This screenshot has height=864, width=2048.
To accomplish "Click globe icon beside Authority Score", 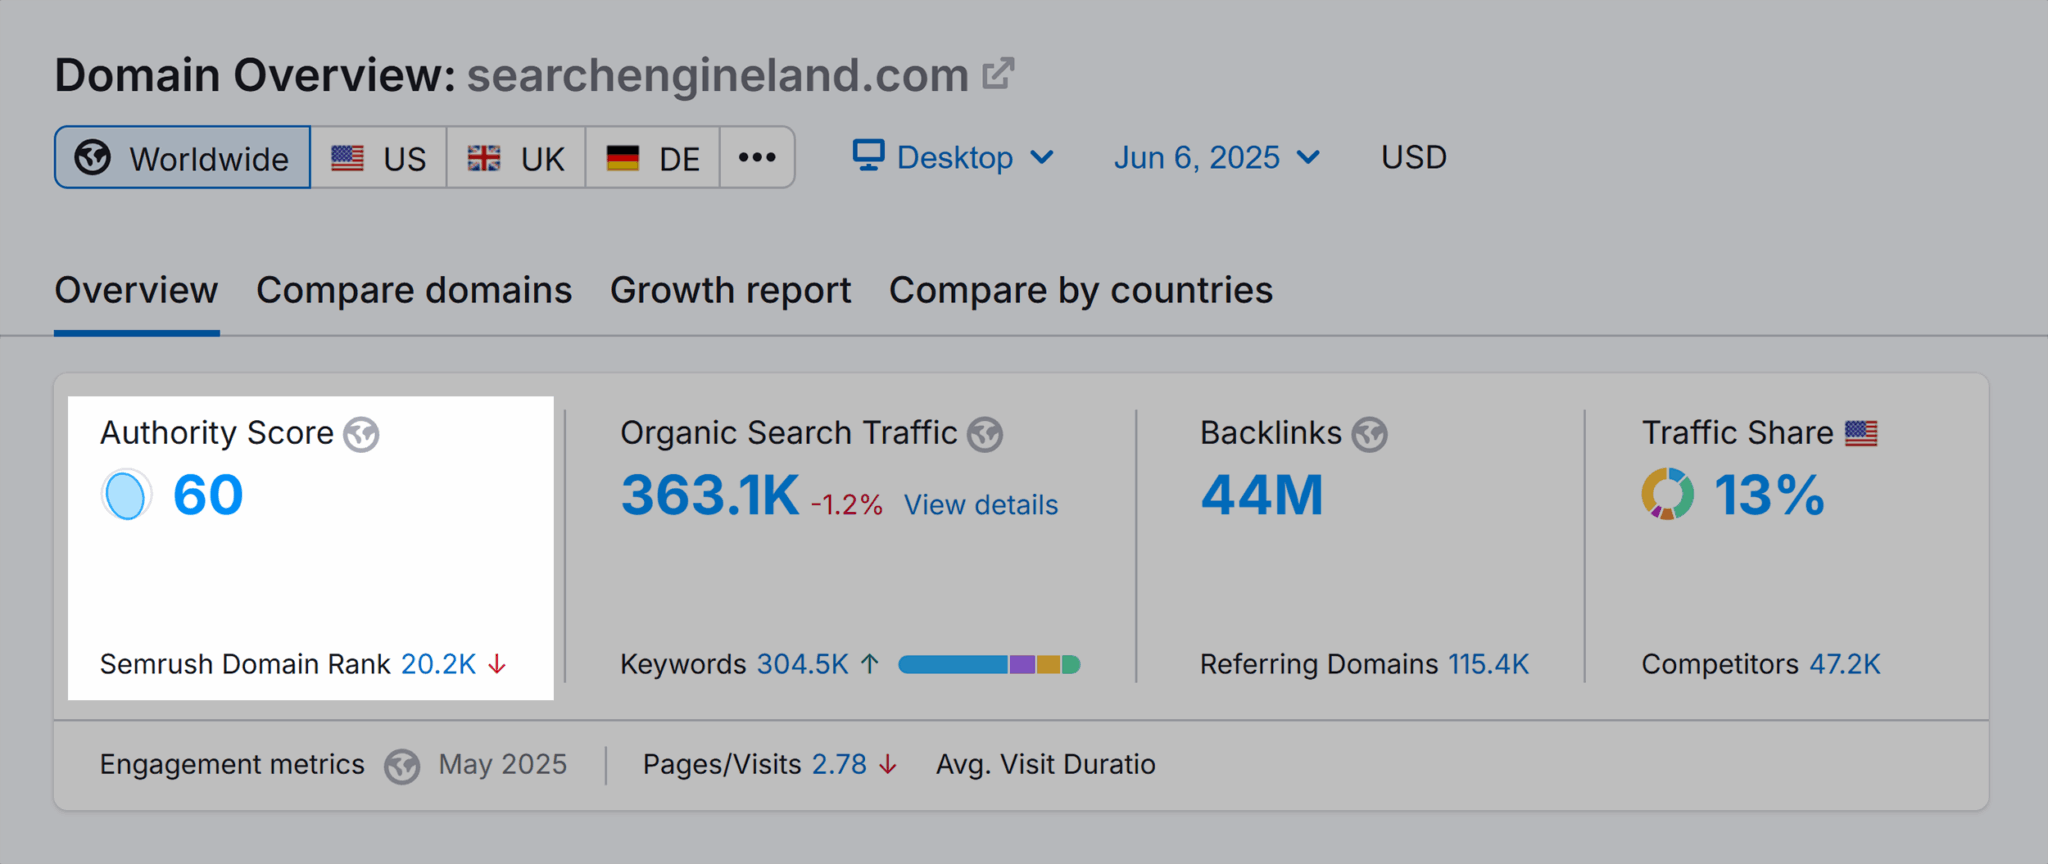I will (x=361, y=434).
